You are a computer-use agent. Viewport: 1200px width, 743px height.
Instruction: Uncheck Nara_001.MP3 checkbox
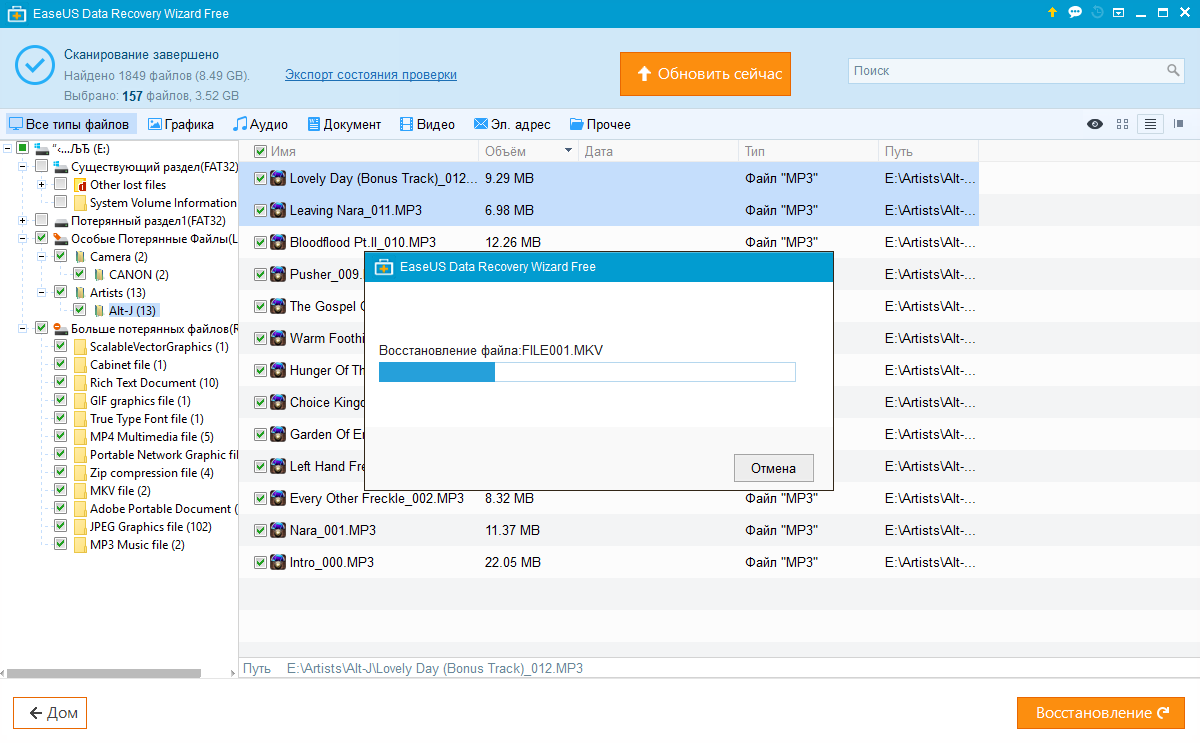pyautogui.click(x=260, y=530)
